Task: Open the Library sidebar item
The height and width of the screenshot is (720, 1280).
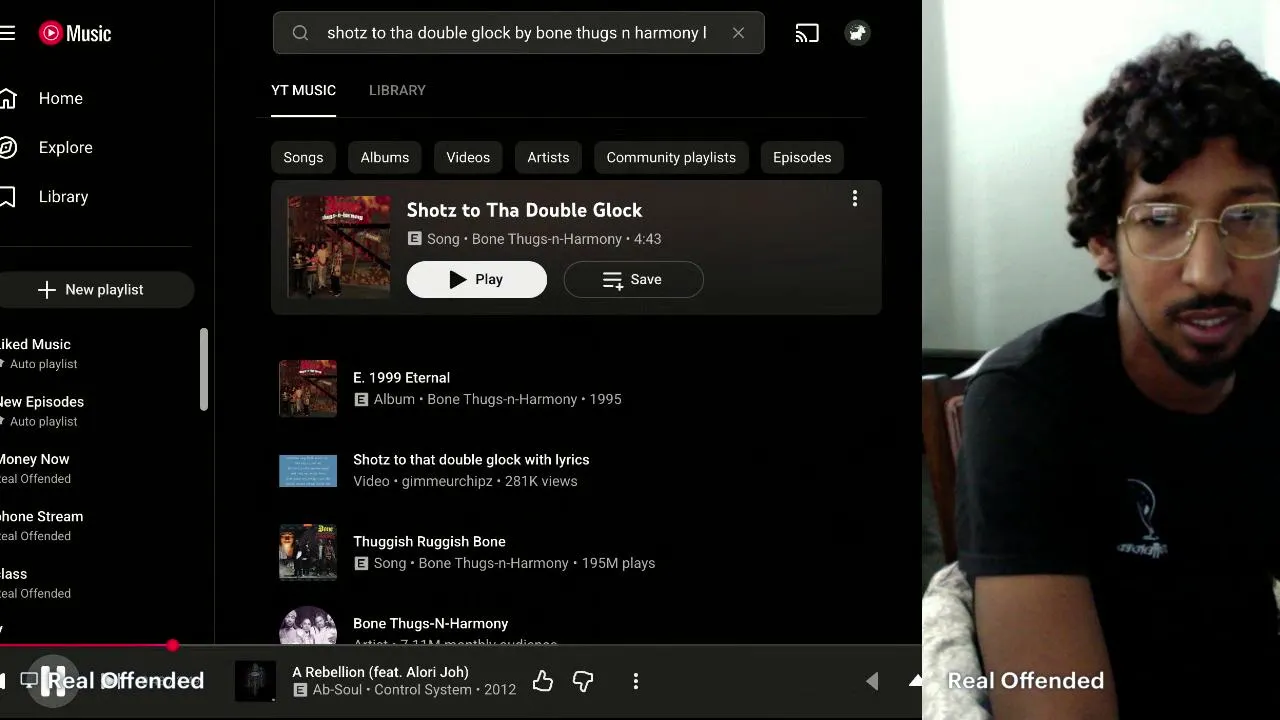Action: point(64,196)
